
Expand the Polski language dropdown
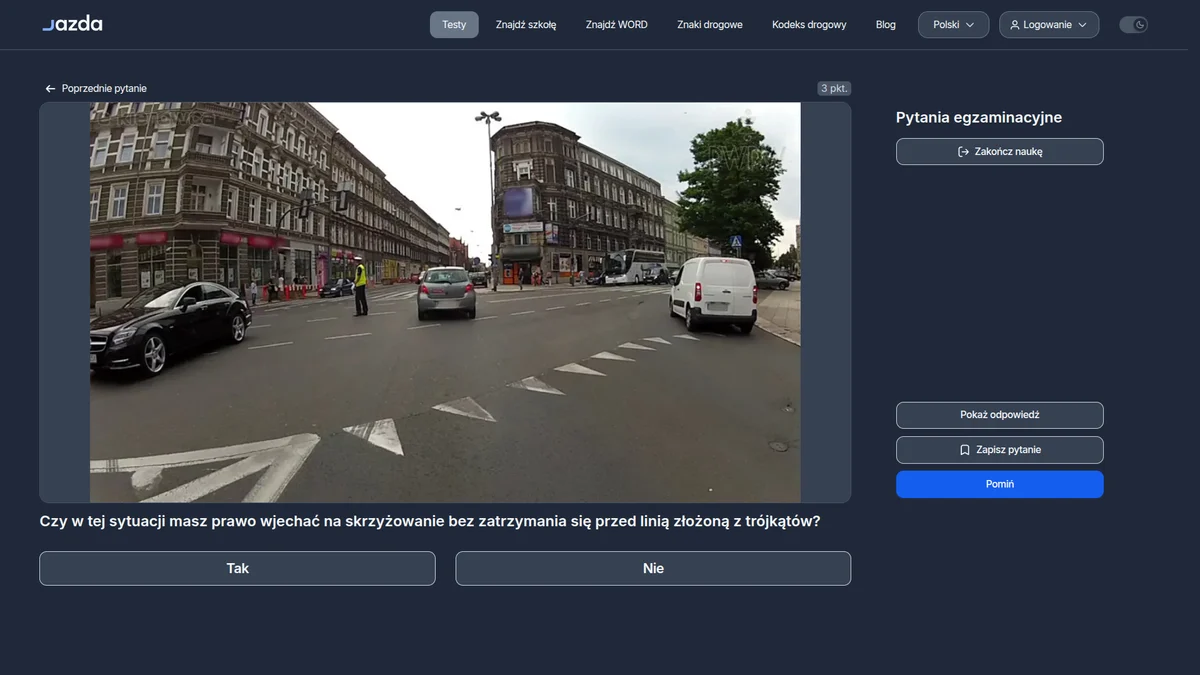click(x=954, y=25)
